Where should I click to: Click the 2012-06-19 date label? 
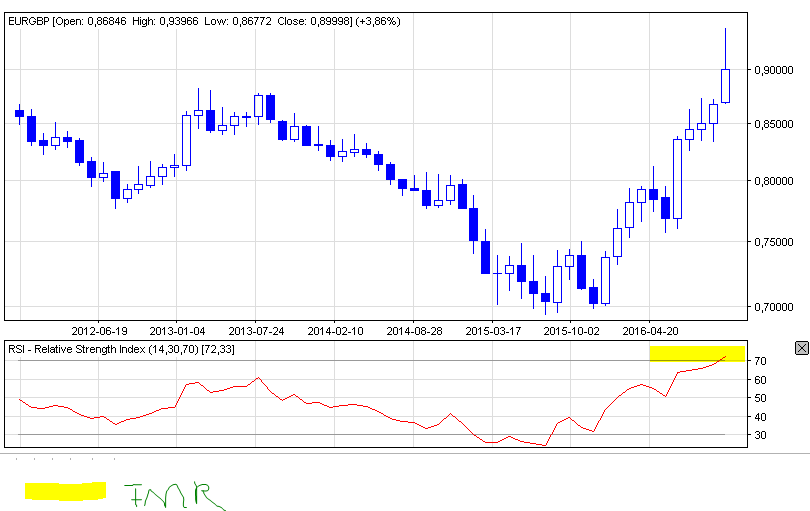100,330
